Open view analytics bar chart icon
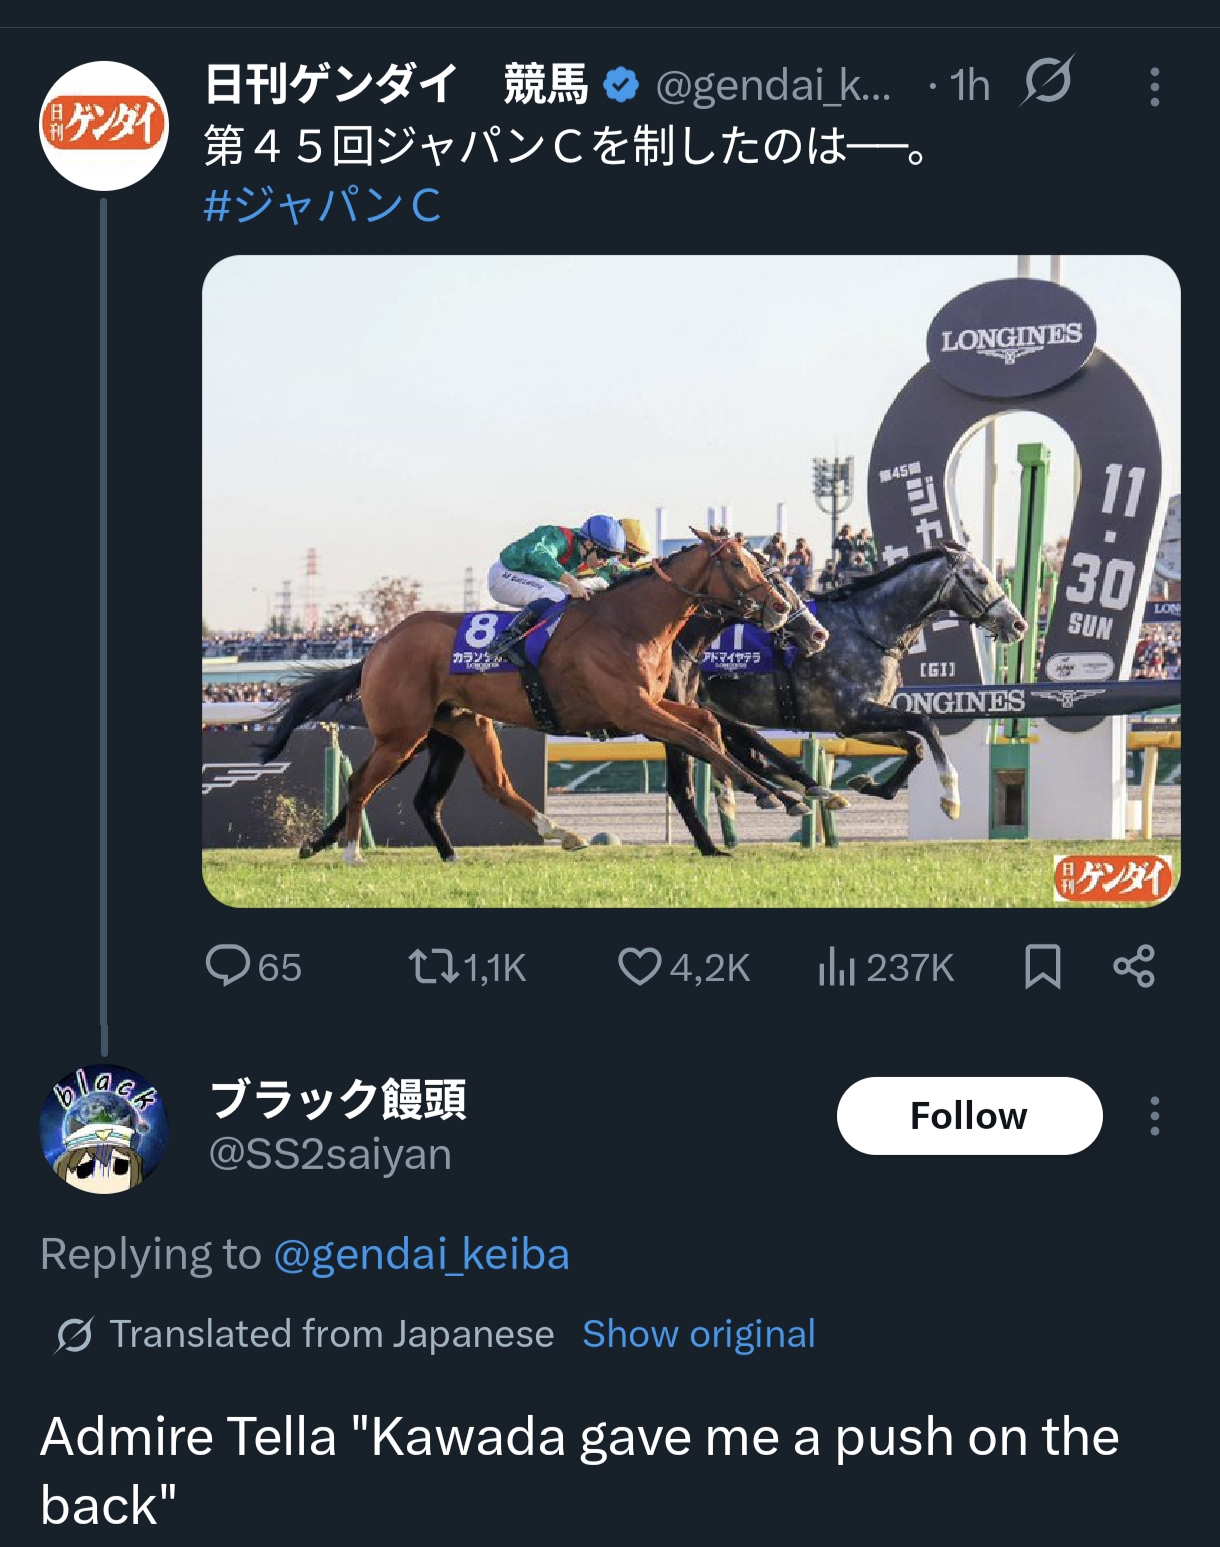Image resolution: width=1220 pixels, height=1547 pixels. point(836,966)
